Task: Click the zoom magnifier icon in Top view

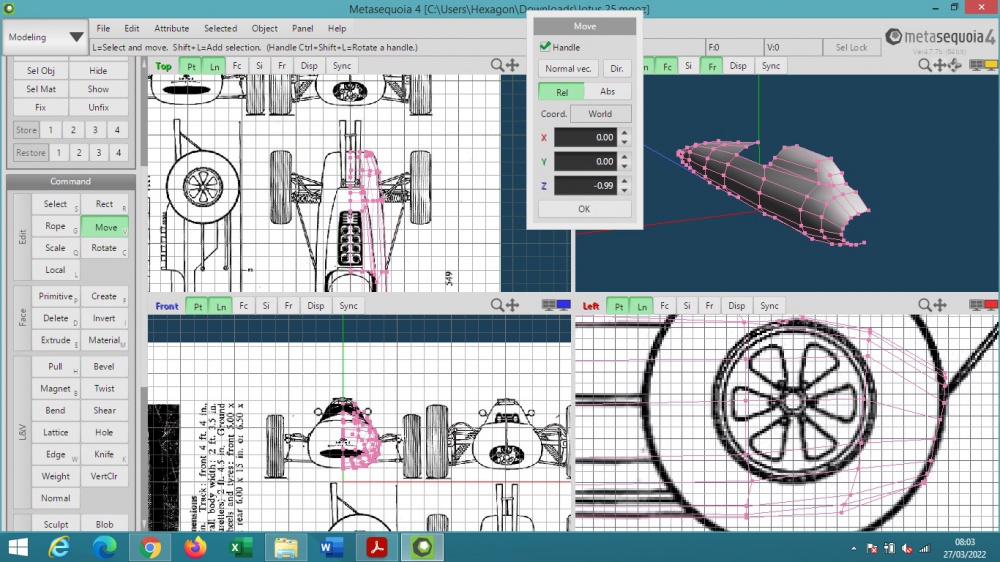Action: tap(497, 65)
